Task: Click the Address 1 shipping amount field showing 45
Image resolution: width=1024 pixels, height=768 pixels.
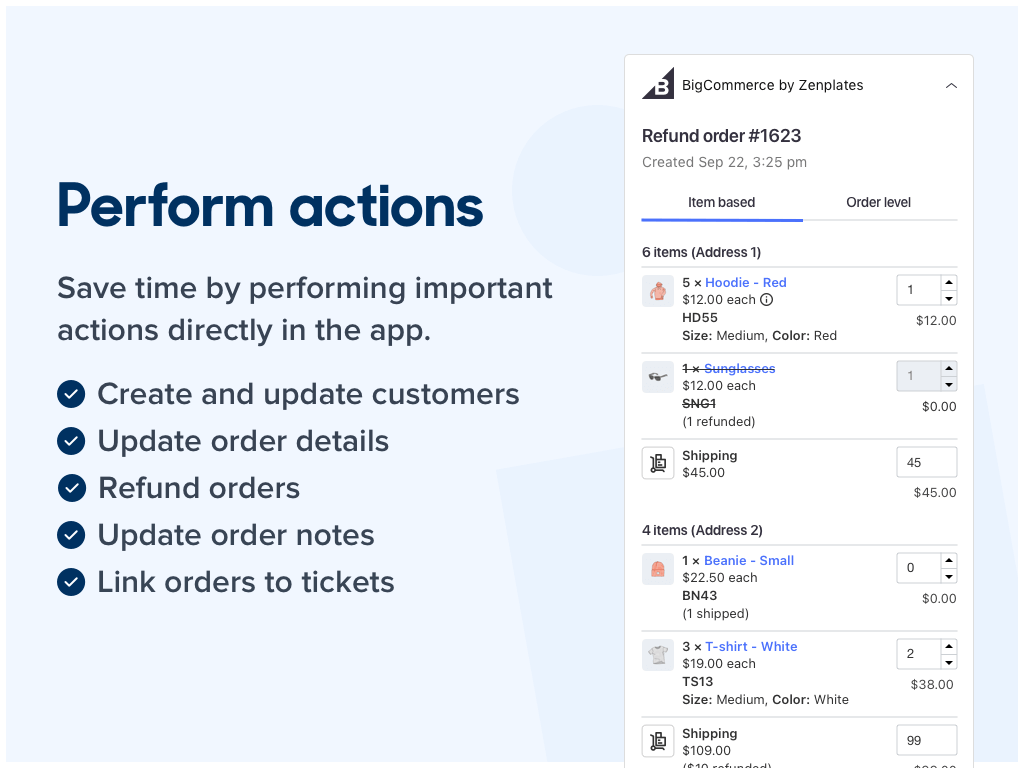Action: click(926, 462)
